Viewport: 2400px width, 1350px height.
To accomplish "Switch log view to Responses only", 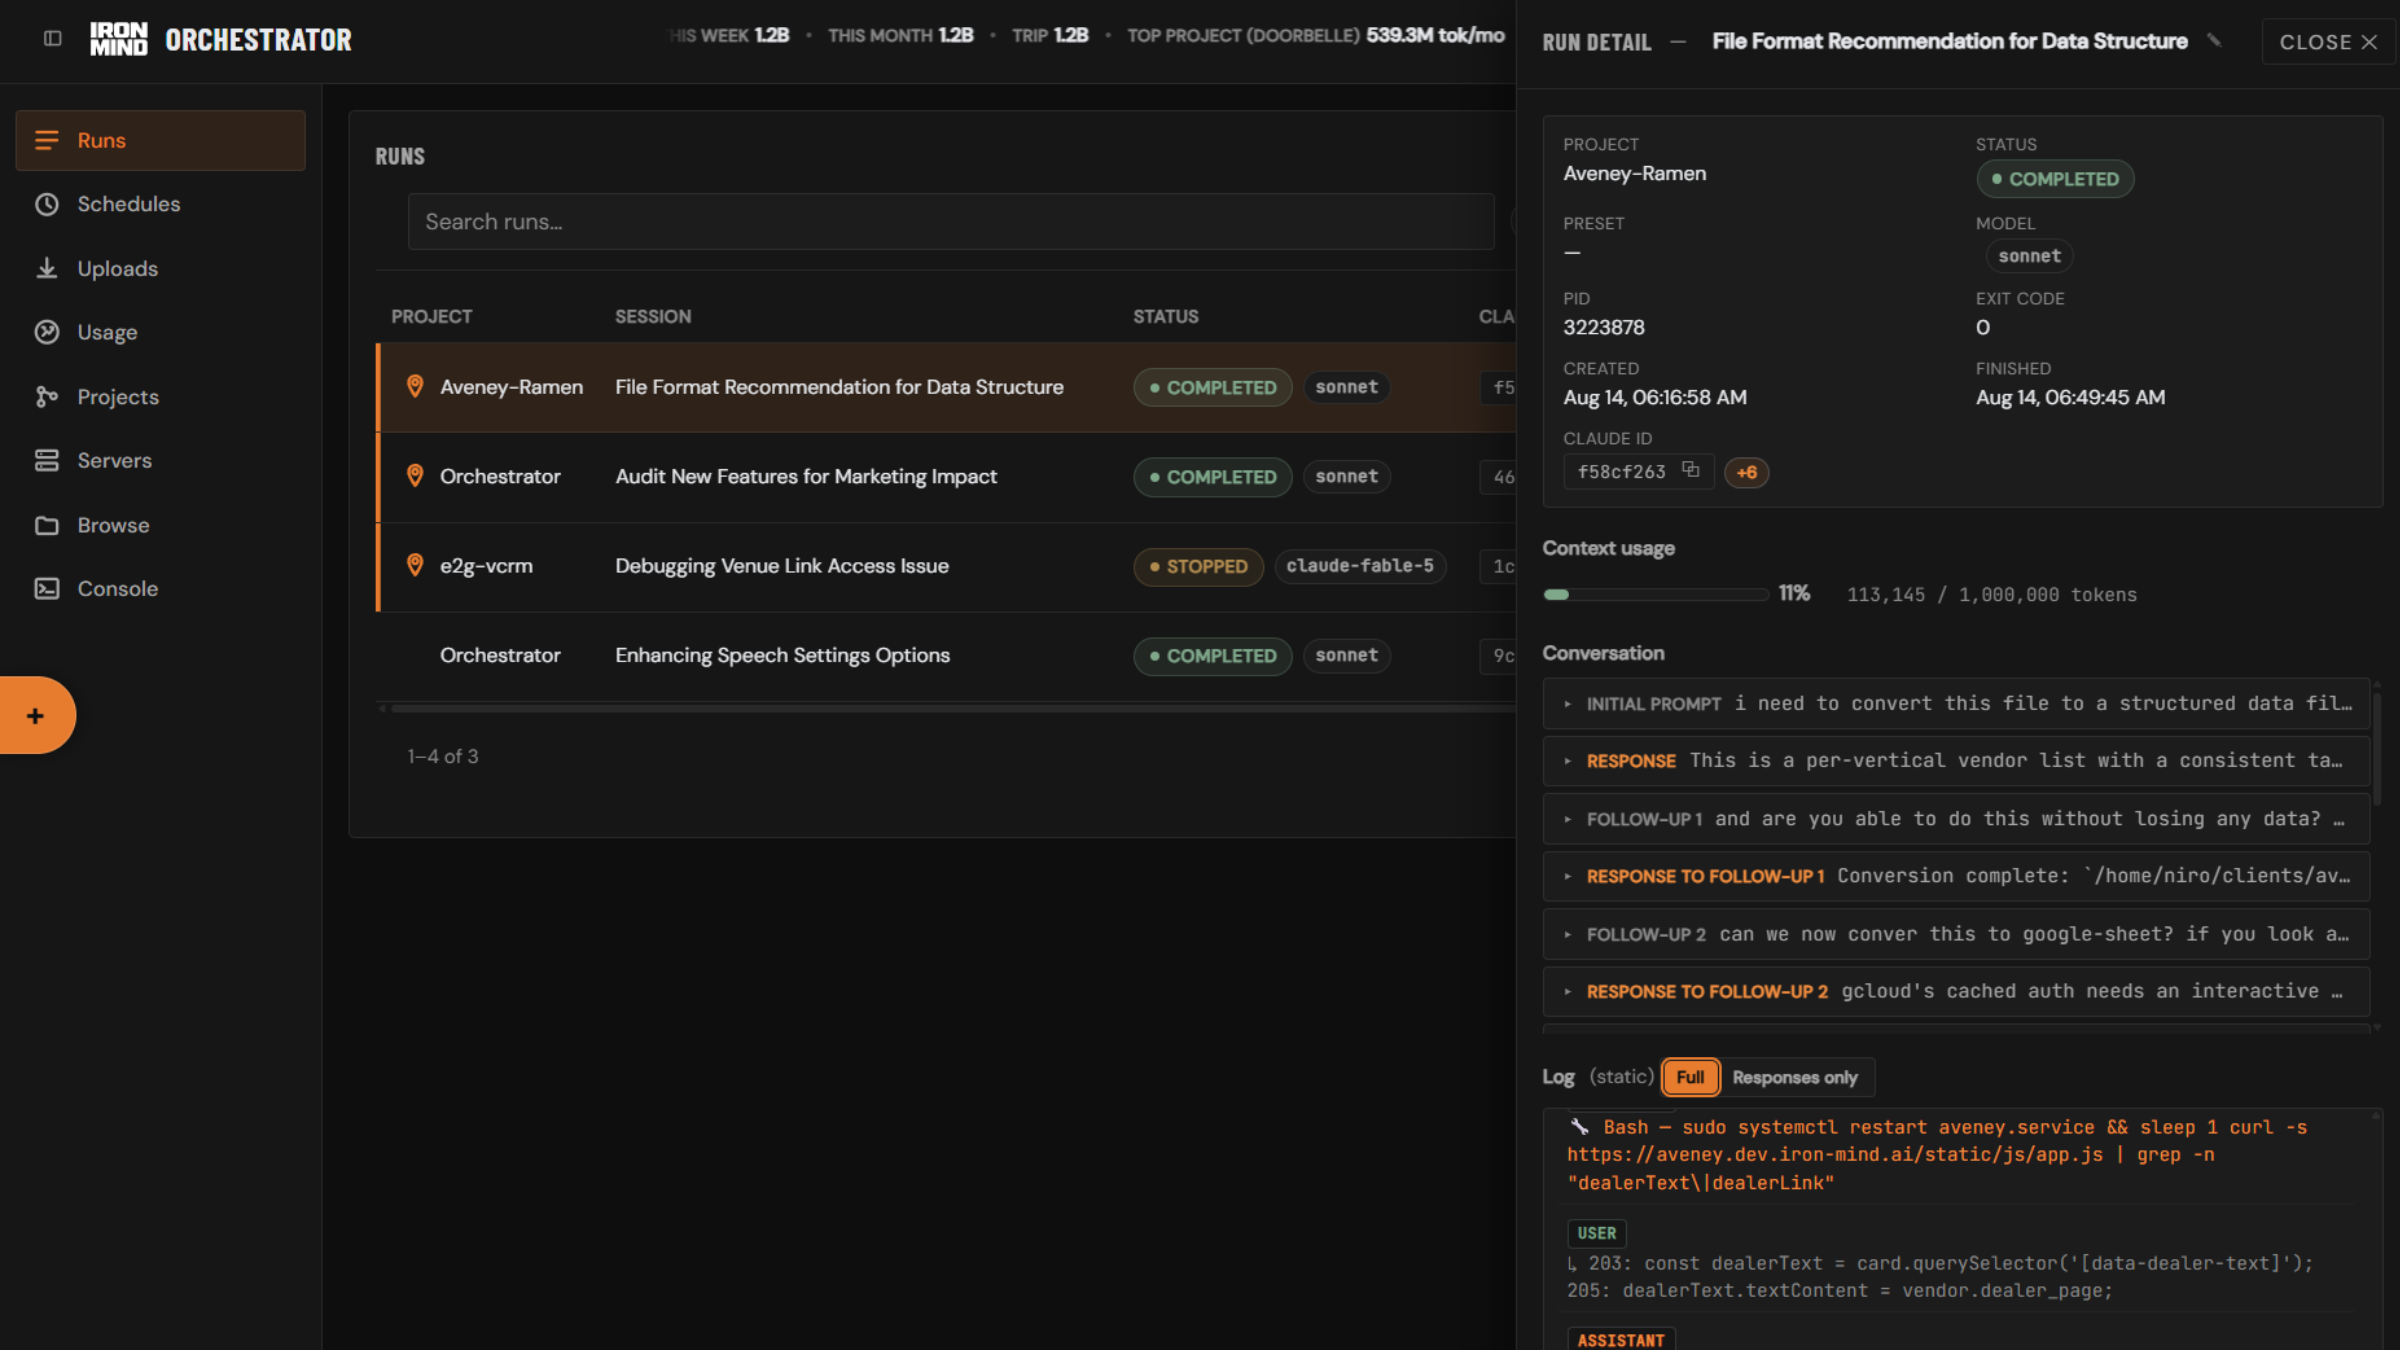I will pos(1794,1077).
